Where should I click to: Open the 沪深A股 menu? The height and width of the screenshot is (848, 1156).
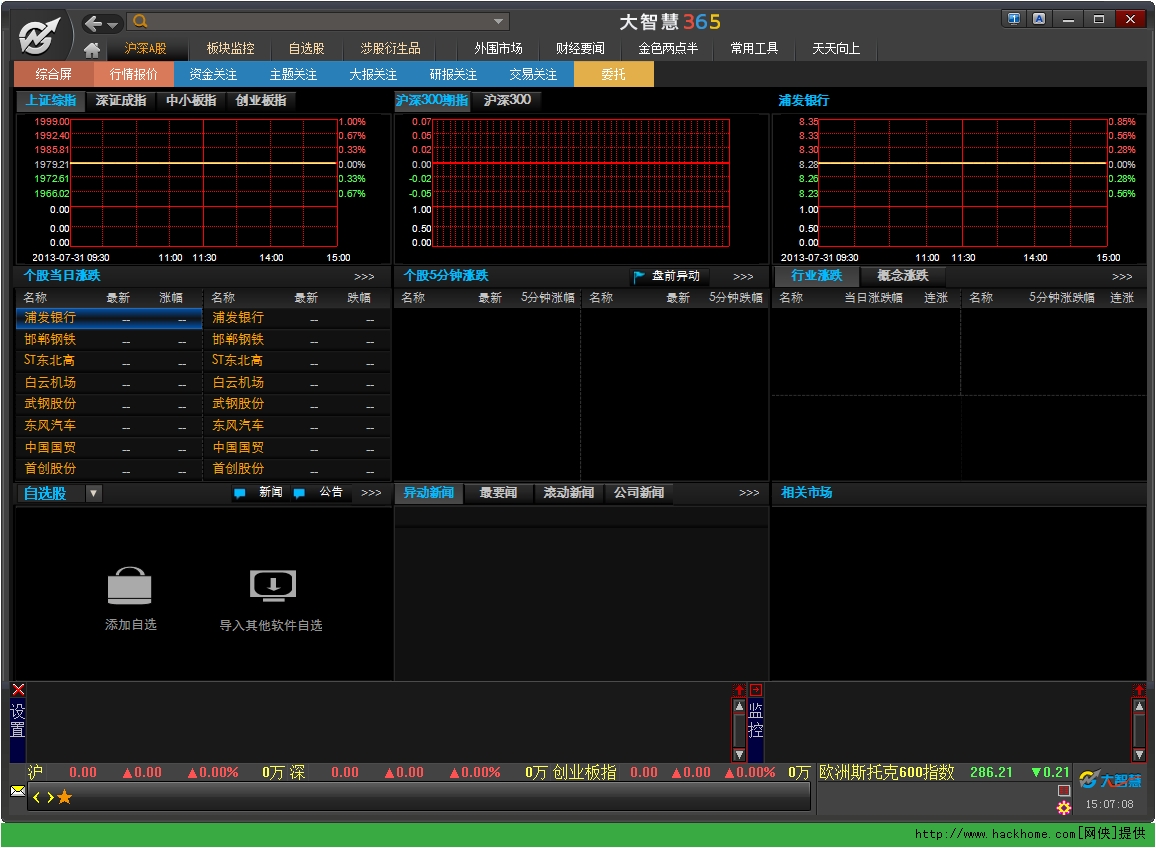tap(145, 49)
